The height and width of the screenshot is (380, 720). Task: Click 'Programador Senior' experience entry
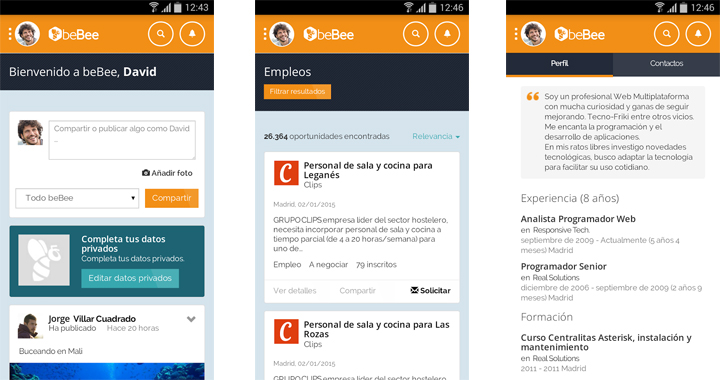pyautogui.click(x=563, y=267)
